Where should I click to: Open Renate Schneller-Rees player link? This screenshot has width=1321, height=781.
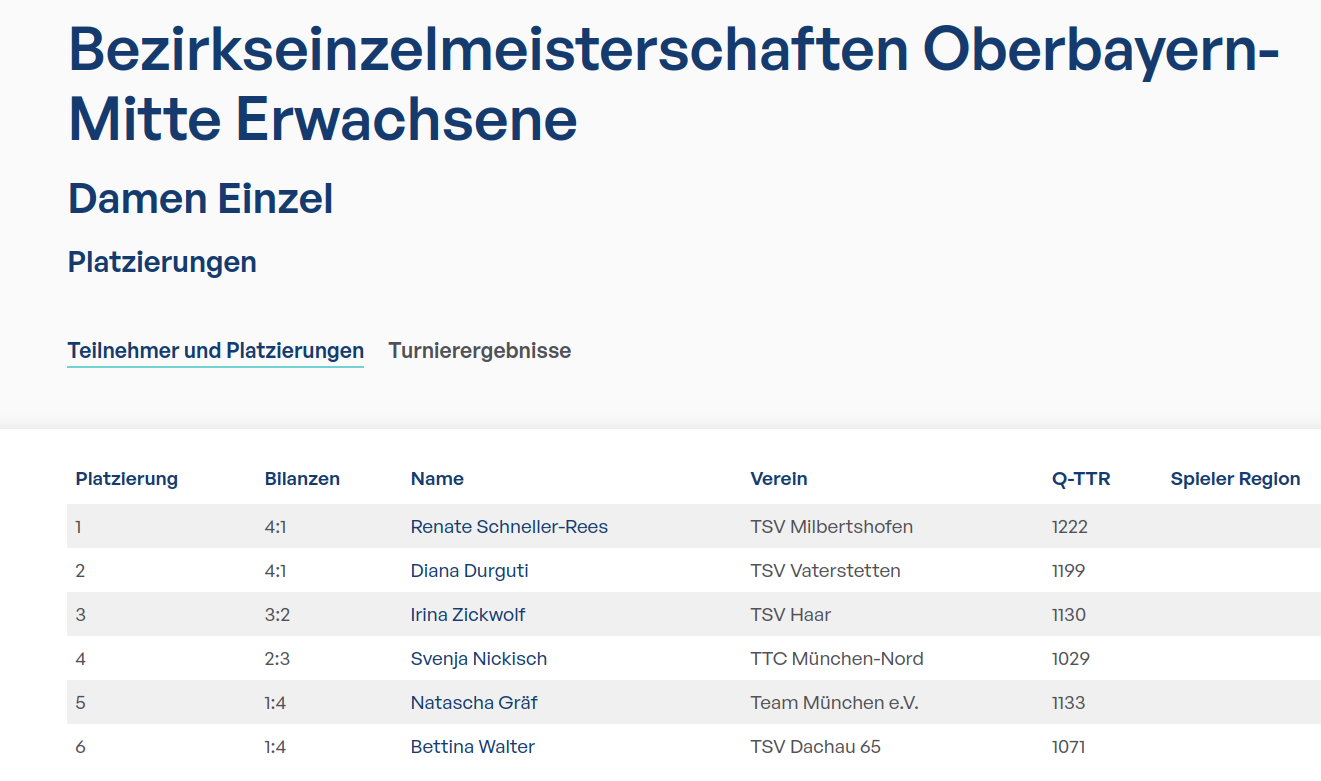pos(508,527)
